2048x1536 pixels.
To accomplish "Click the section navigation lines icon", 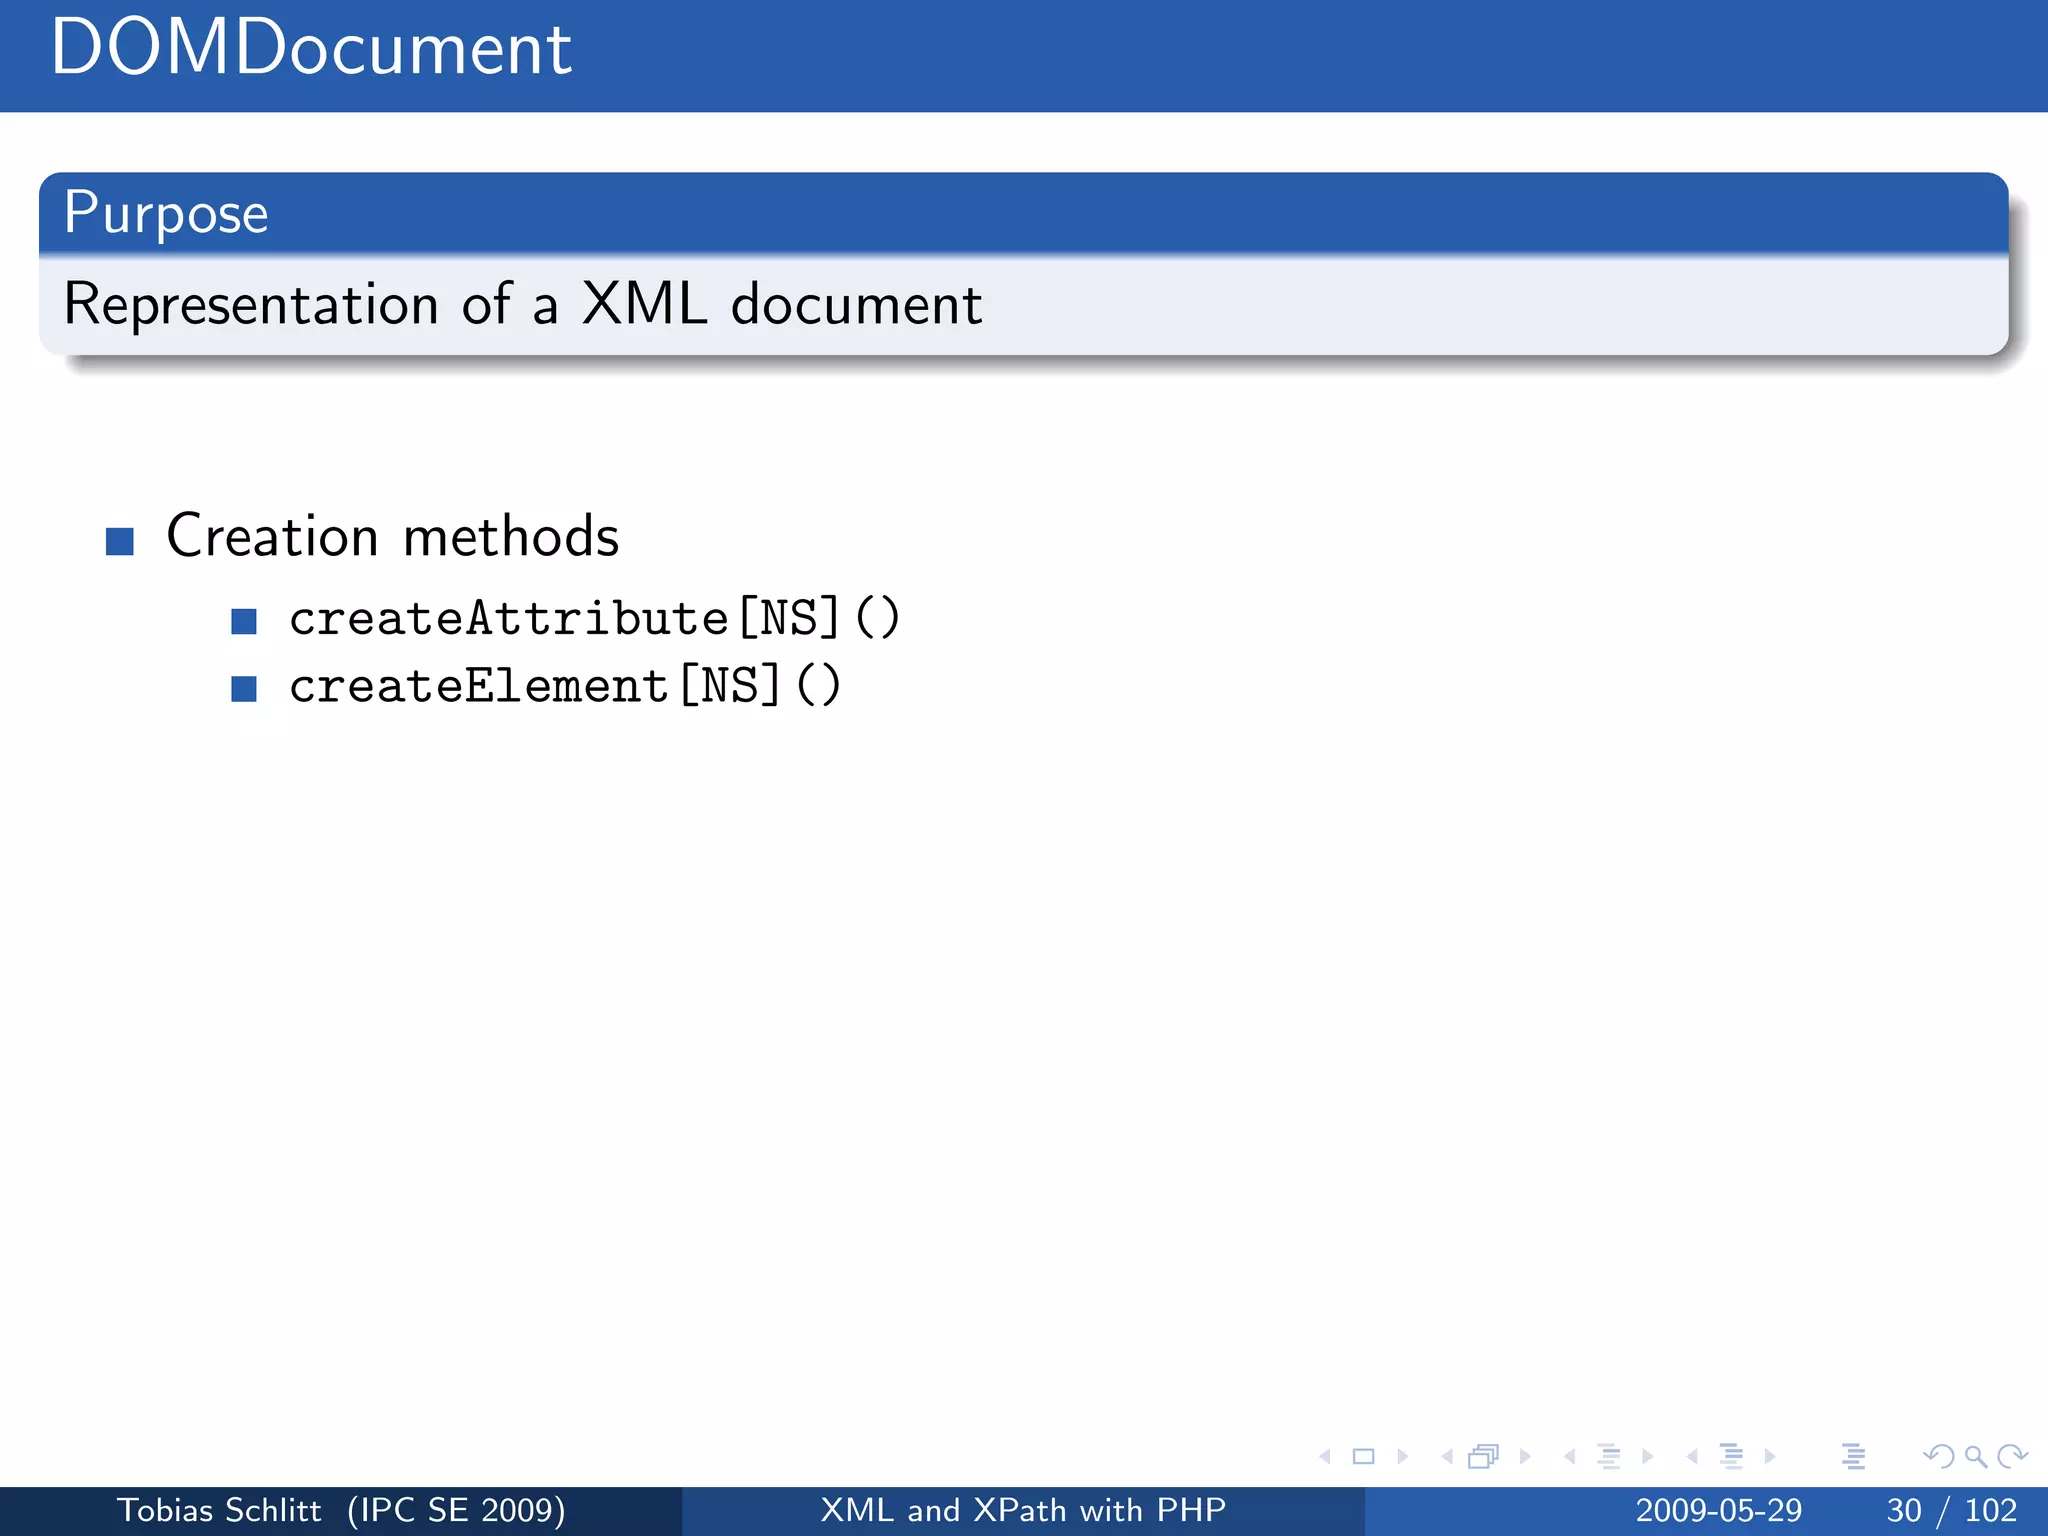I will [x=1731, y=1457].
